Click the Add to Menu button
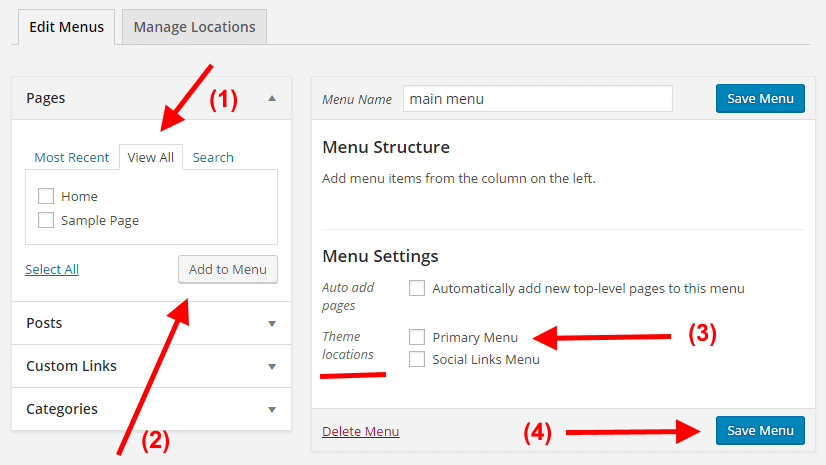Viewport: 826px width, 465px height. 228,269
